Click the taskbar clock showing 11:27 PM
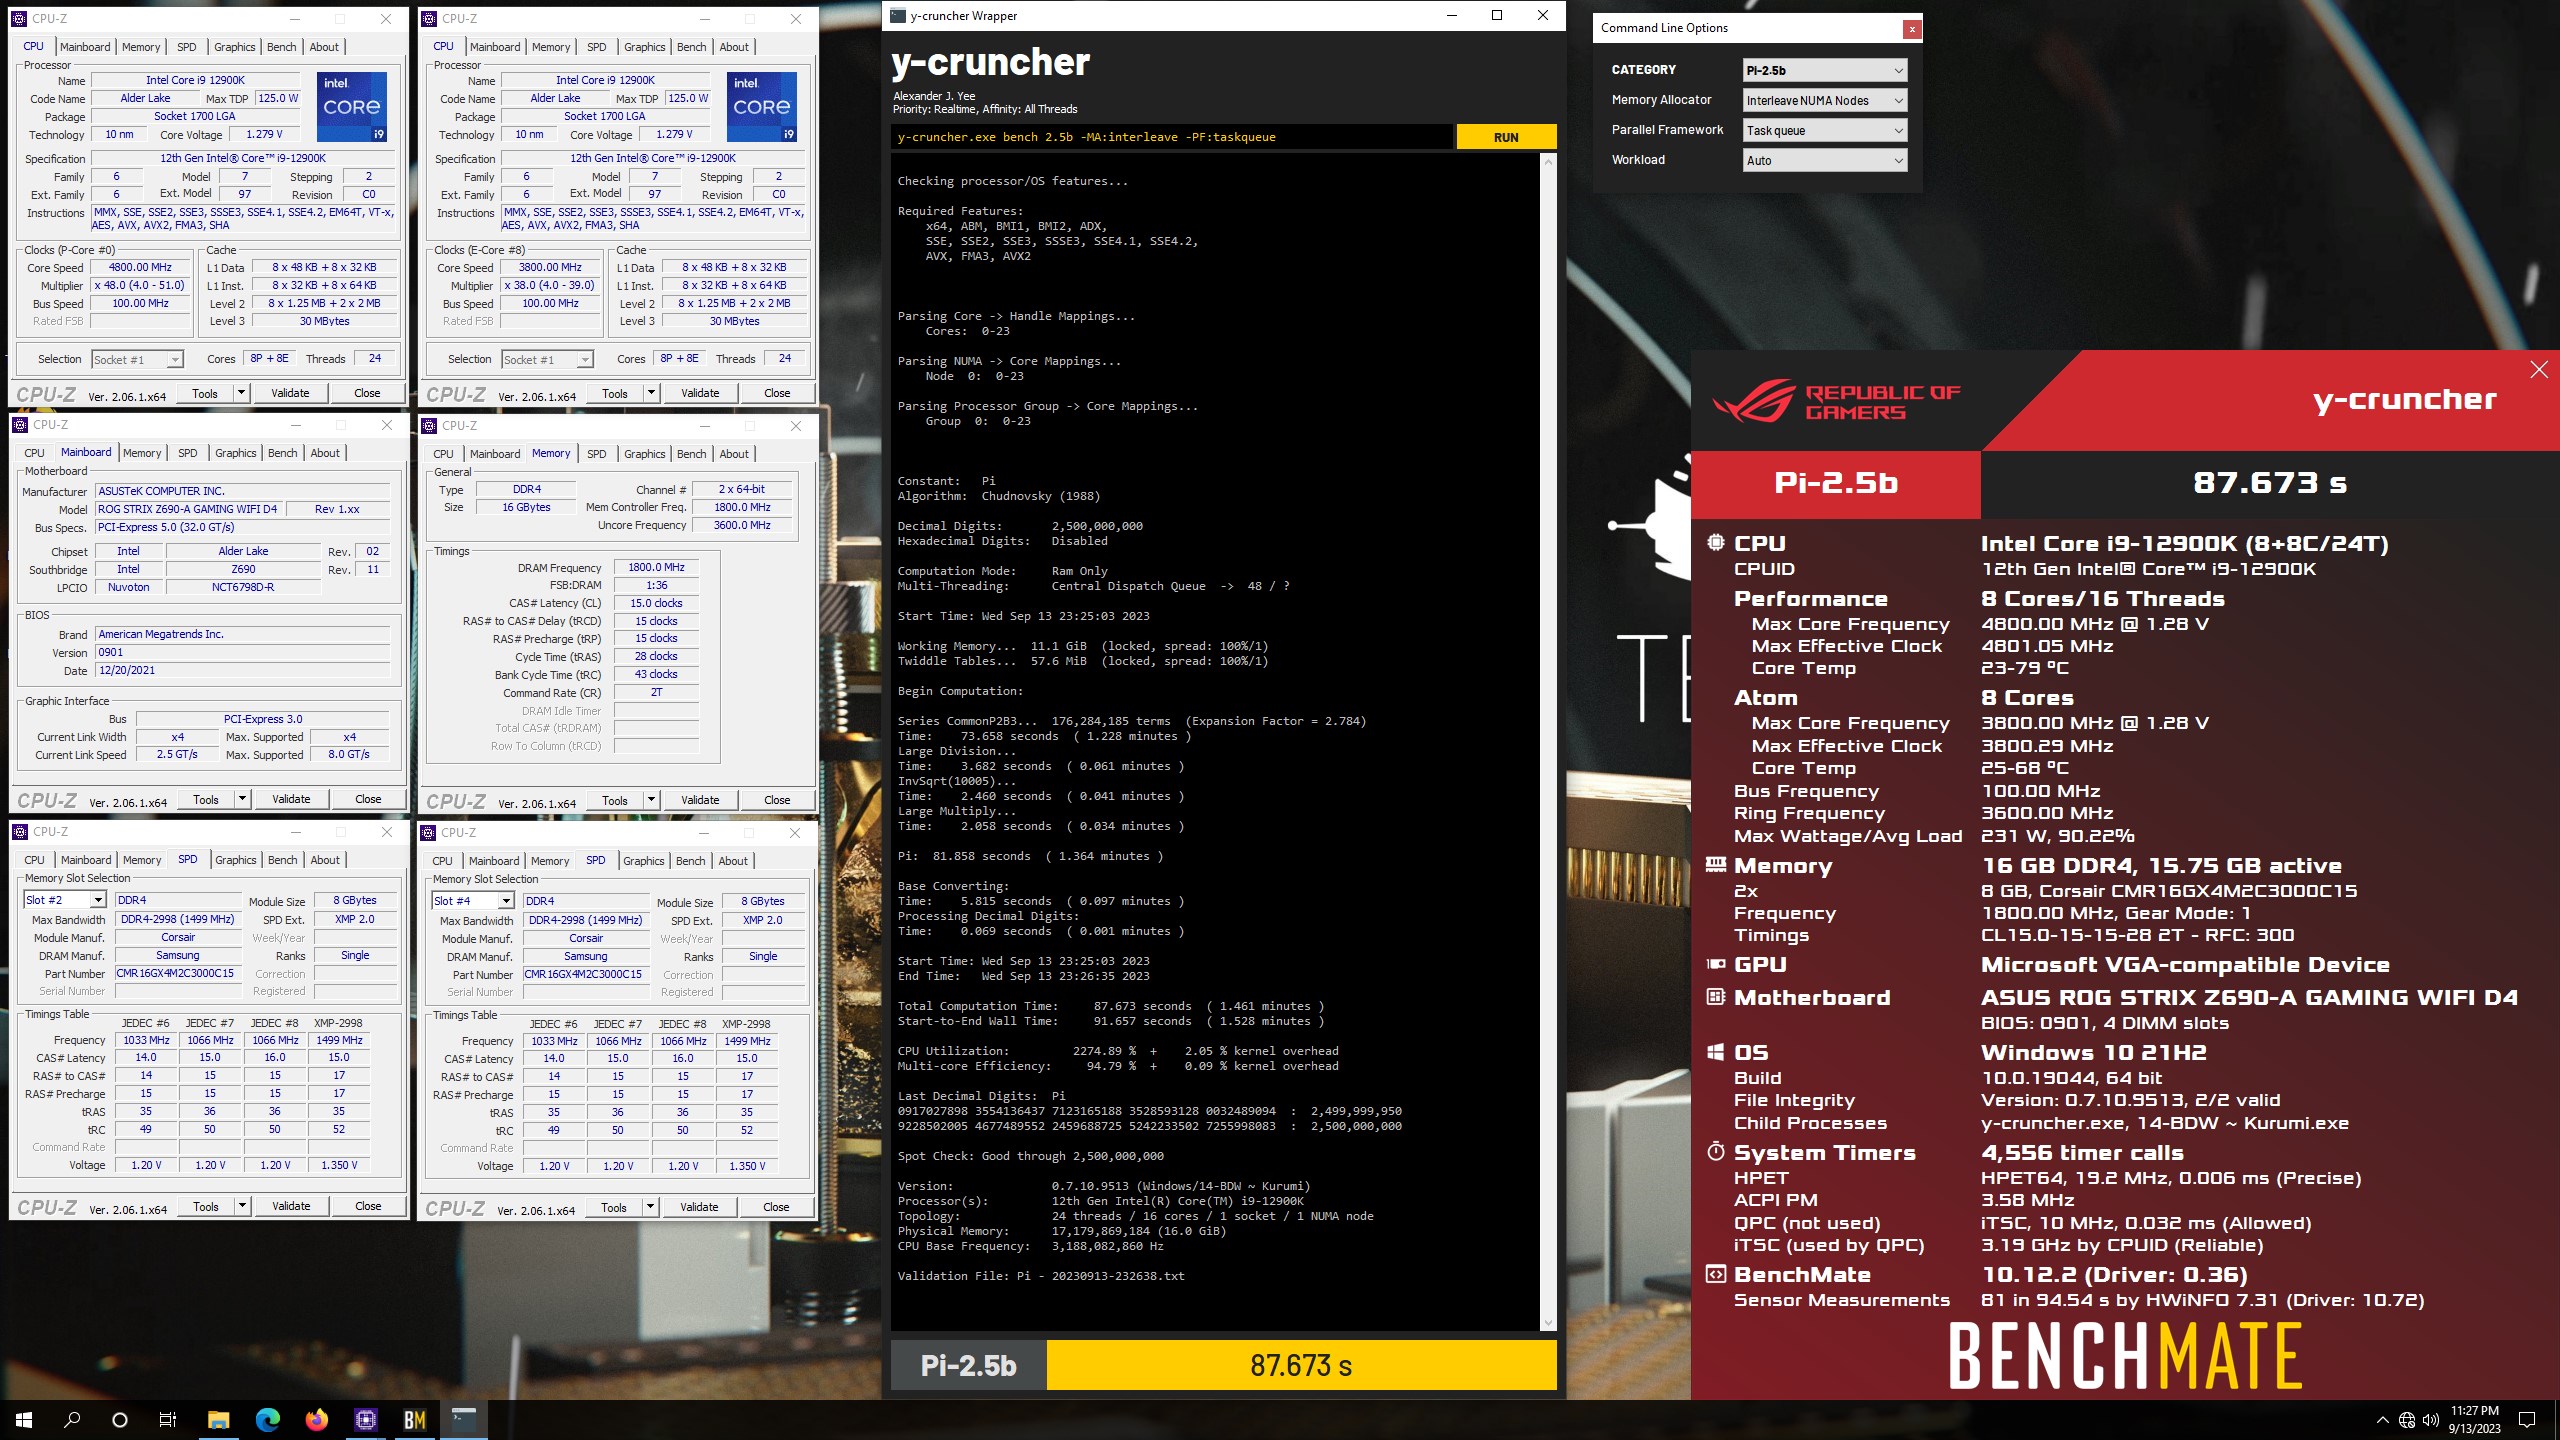The height and width of the screenshot is (1440, 2560). click(2474, 1419)
